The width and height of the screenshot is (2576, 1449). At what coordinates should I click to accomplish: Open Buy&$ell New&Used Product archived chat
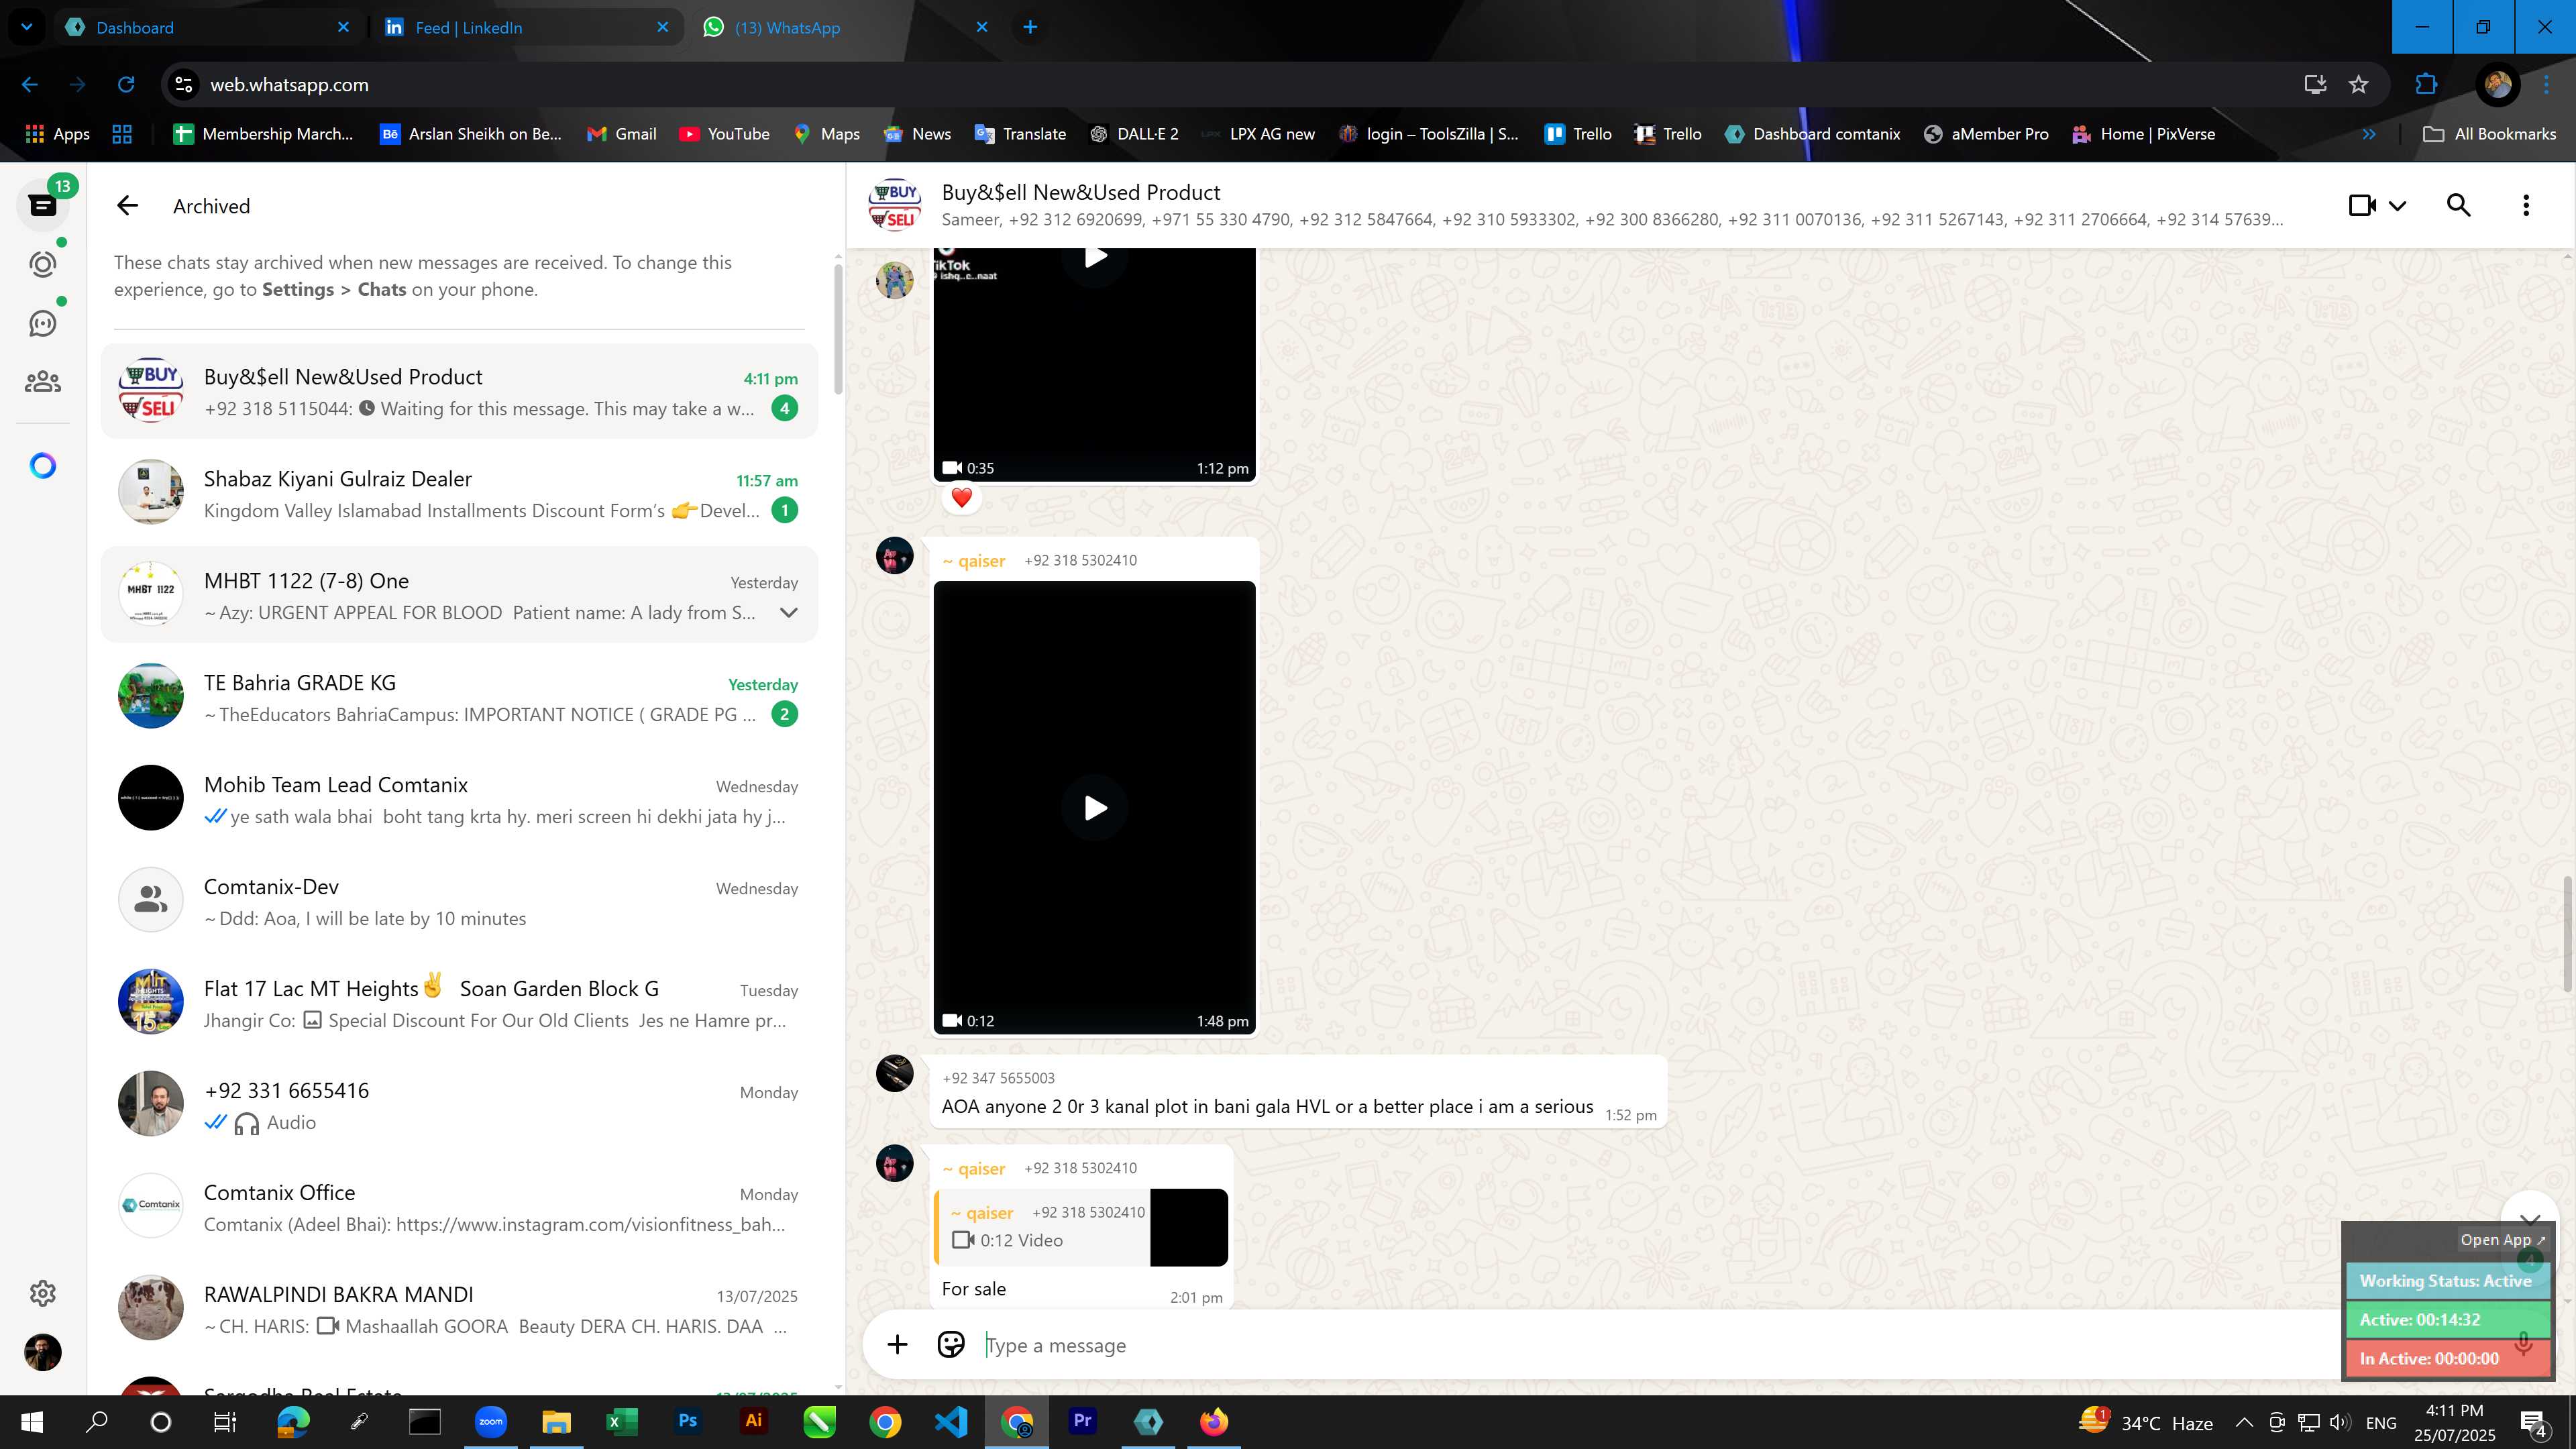459,392
